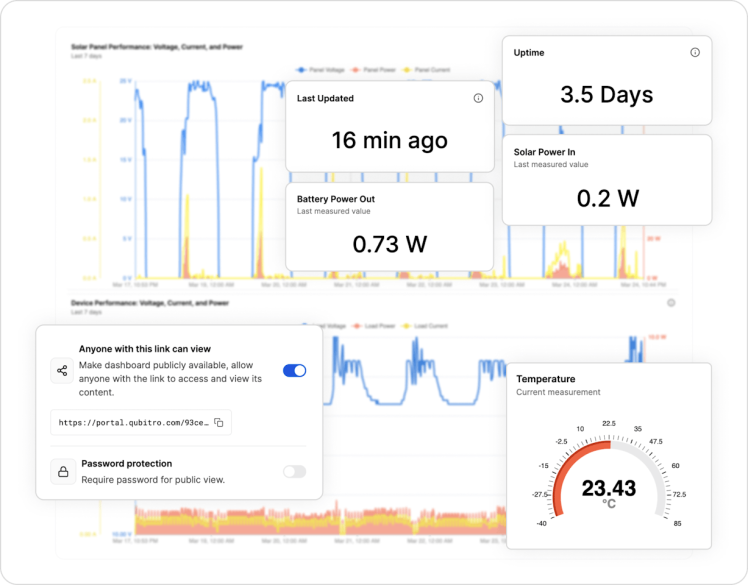The width and height of the screenshot is (748, 585).
Task: Enable the Password protection toggle
Action: [294, 471]
